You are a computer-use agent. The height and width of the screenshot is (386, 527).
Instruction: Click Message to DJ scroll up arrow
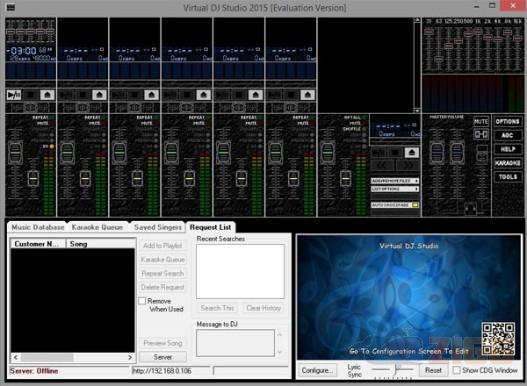279,335
